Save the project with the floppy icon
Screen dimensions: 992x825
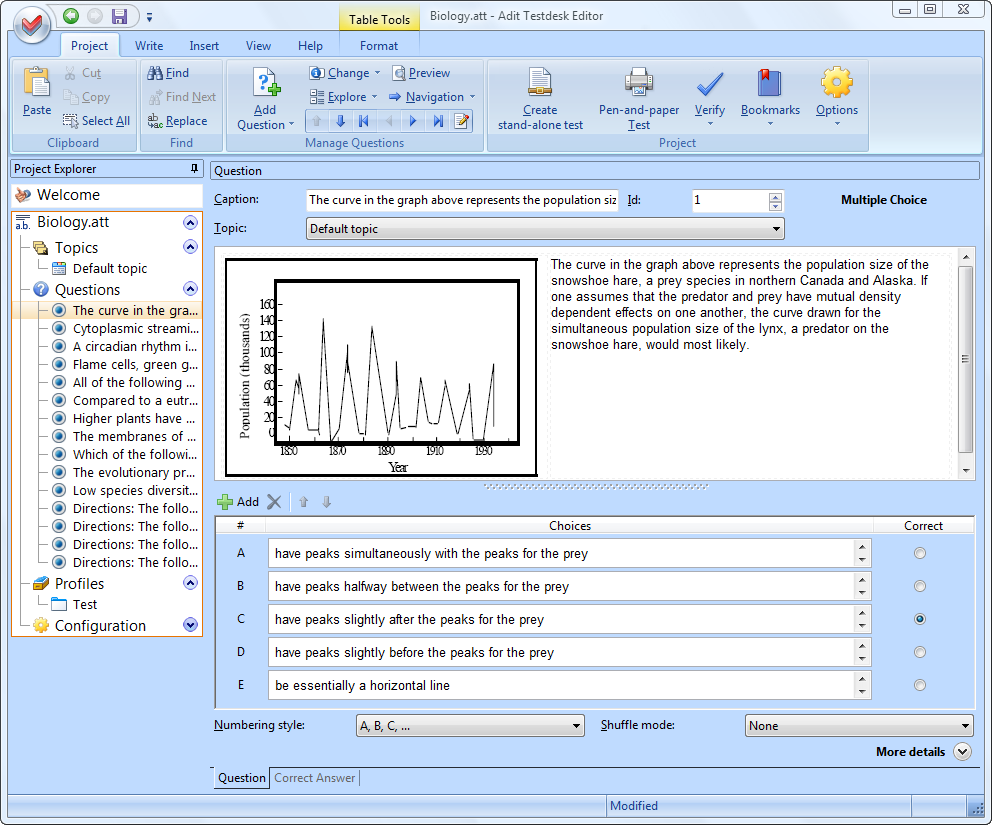119,16
